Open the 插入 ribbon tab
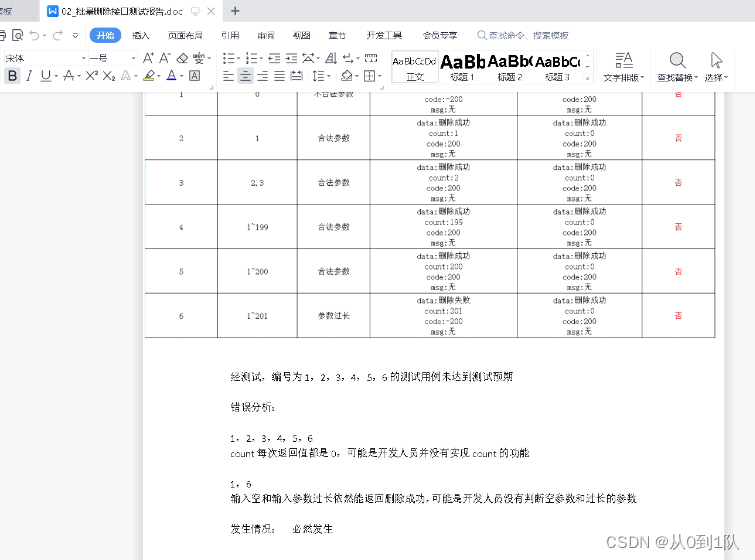 point(141,35)
